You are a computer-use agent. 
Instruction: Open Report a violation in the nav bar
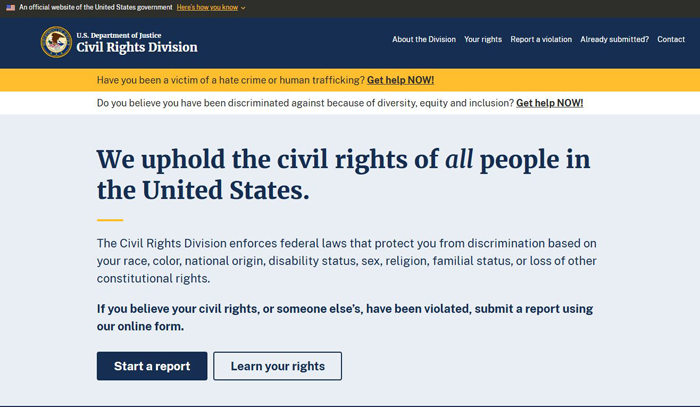pyautogui.click(x=541, y=39)
